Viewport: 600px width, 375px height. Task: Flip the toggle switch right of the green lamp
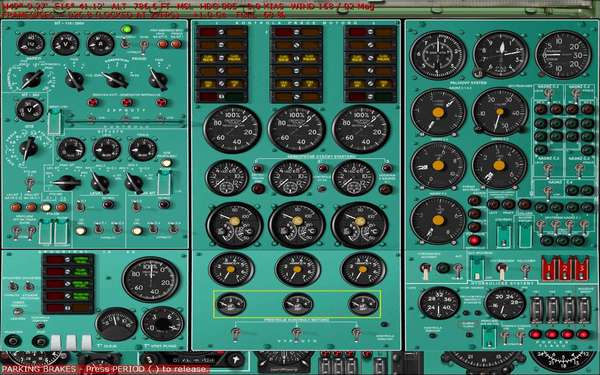tap(144, 46)
